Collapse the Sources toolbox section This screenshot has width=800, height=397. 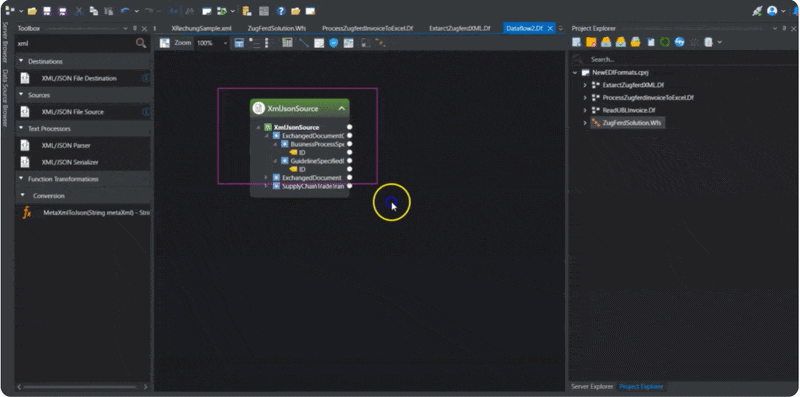[21, 95]
